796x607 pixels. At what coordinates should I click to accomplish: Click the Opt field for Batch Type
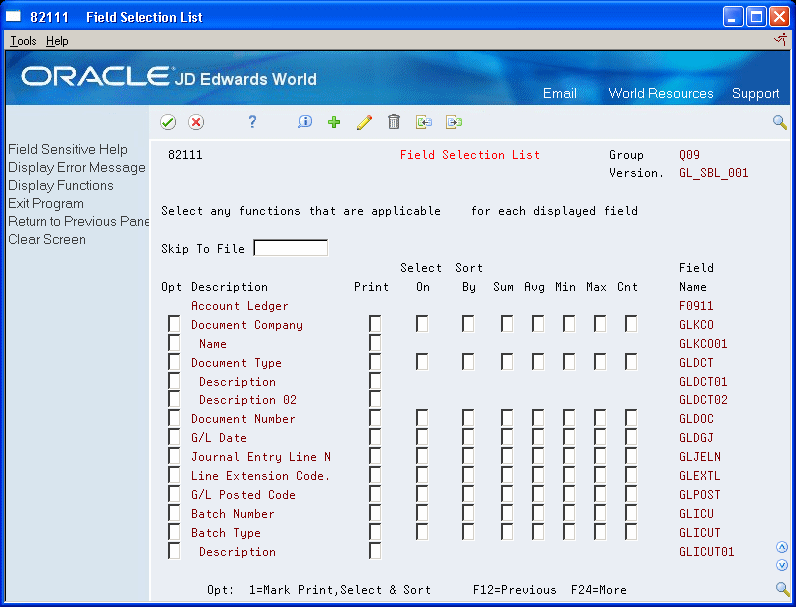tap(174, 532)
